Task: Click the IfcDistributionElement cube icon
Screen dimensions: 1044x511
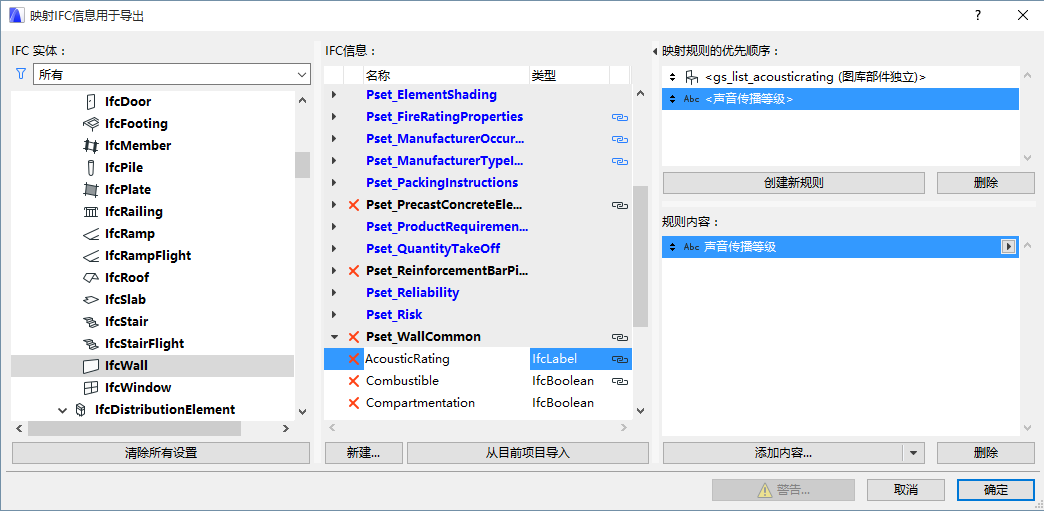Action: pyautogui.click(x=81, y=410)
